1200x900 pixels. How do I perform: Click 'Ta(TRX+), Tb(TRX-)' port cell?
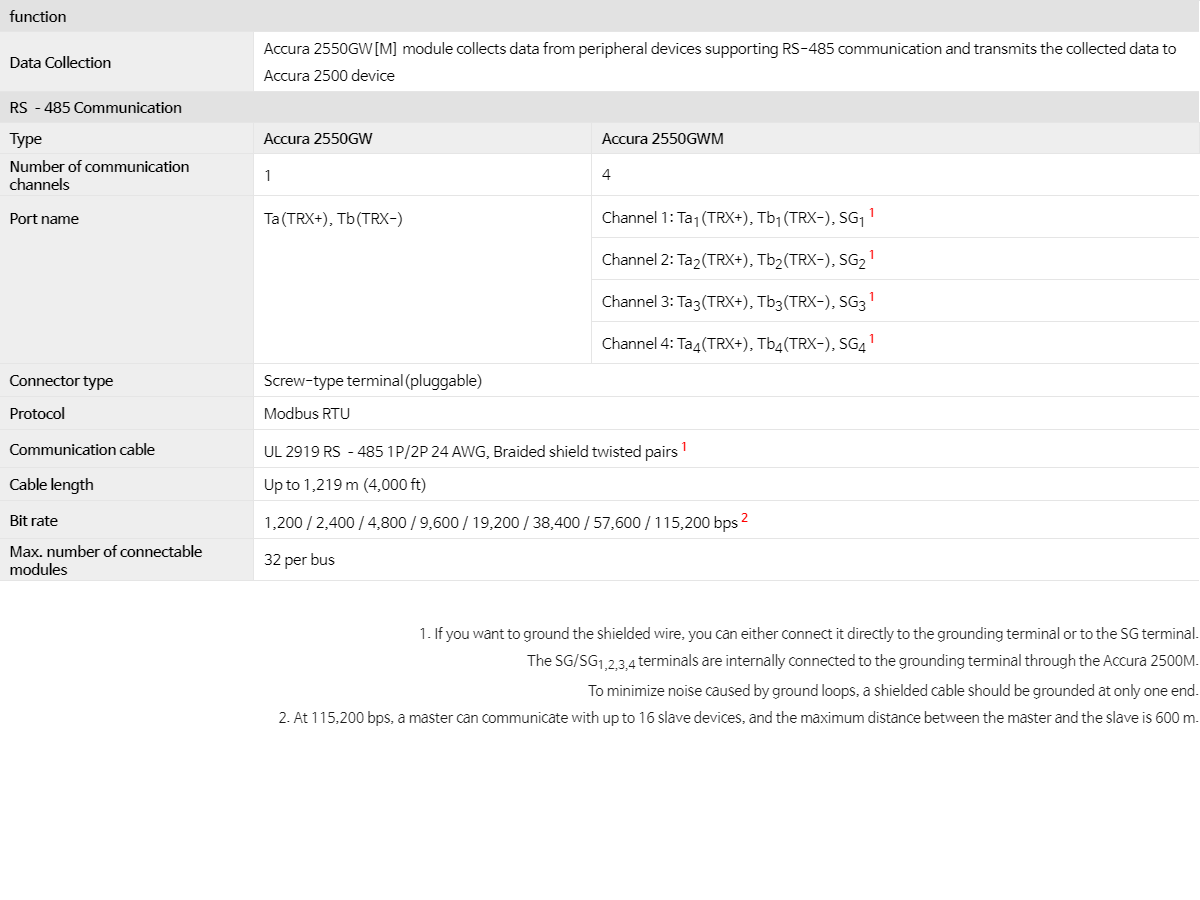[x=333, y=218]
